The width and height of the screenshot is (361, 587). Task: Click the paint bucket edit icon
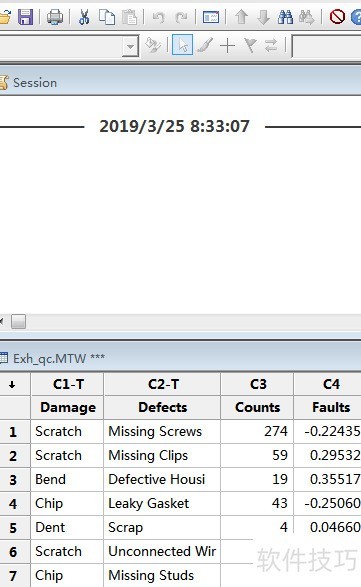tap(153, 45)
